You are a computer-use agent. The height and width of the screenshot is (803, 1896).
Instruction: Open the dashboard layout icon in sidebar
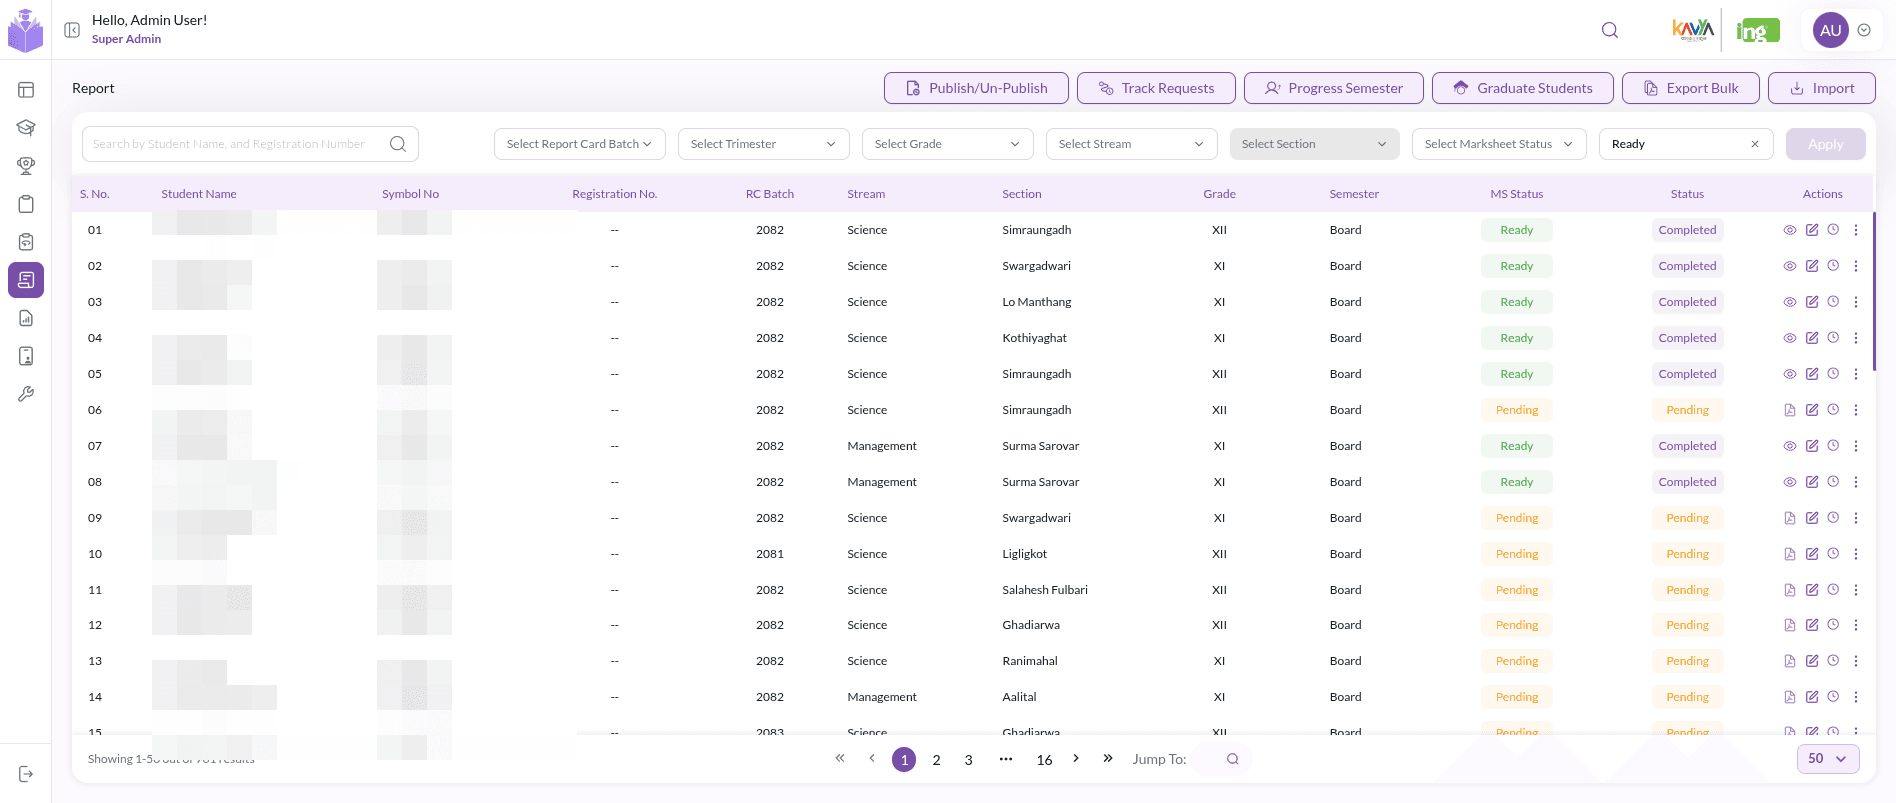pyautogui.click(x=26, y=90)
